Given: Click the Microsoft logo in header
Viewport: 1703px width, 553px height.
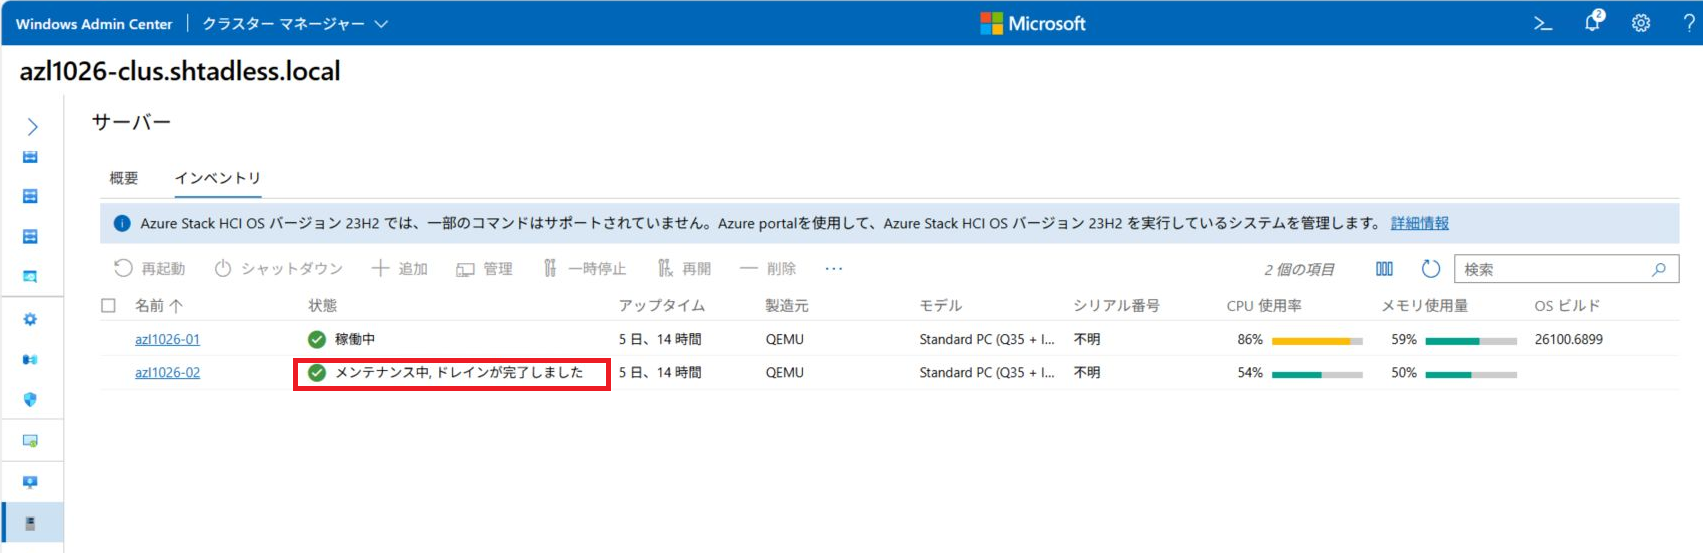Looking at the screenshot, I should coord(1033,23).
